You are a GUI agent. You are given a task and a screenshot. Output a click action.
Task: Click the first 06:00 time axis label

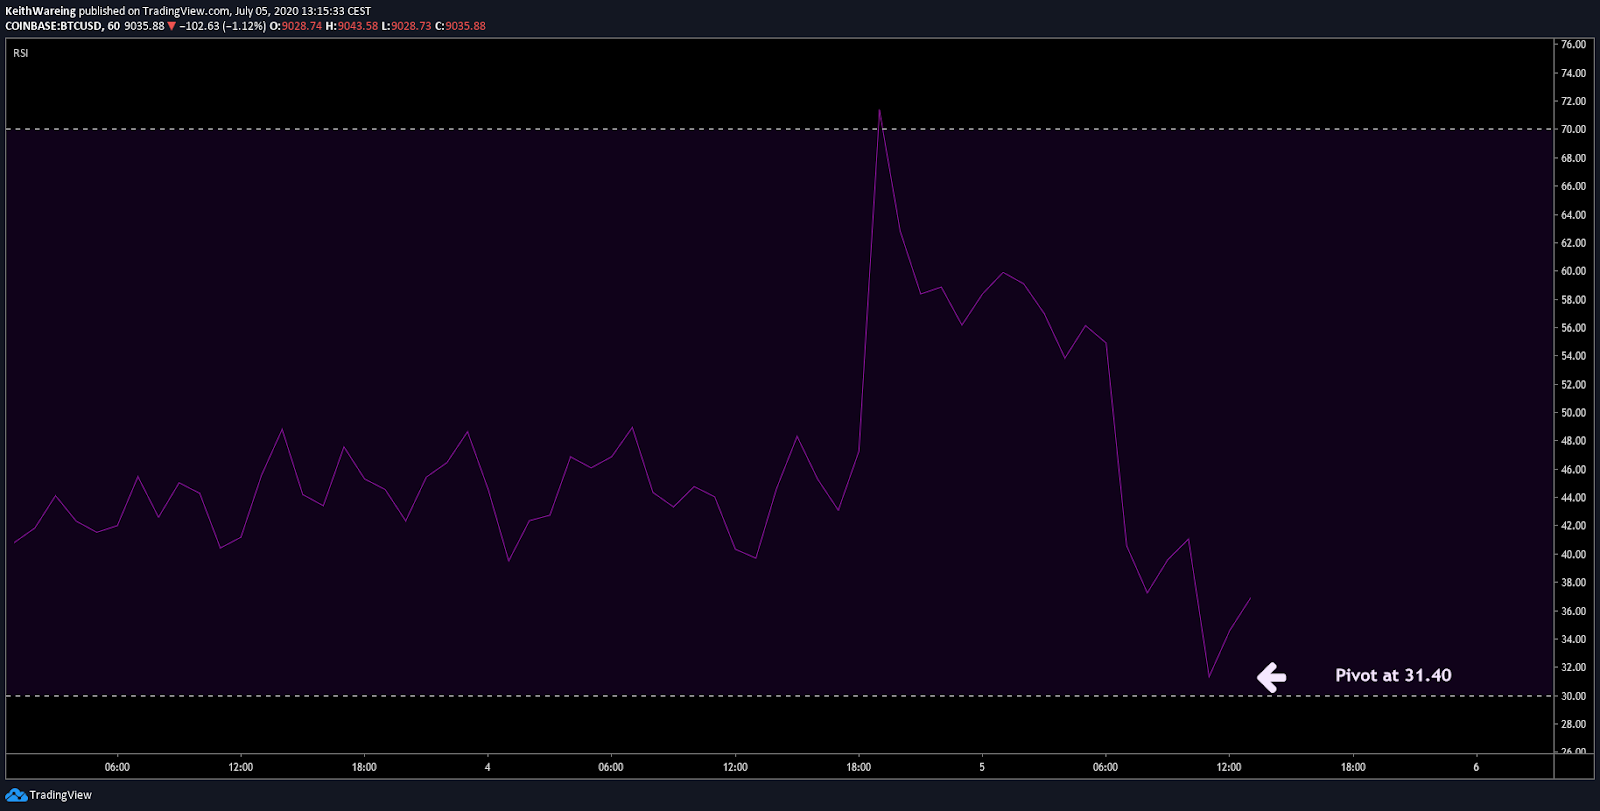[x=117, y=767]
